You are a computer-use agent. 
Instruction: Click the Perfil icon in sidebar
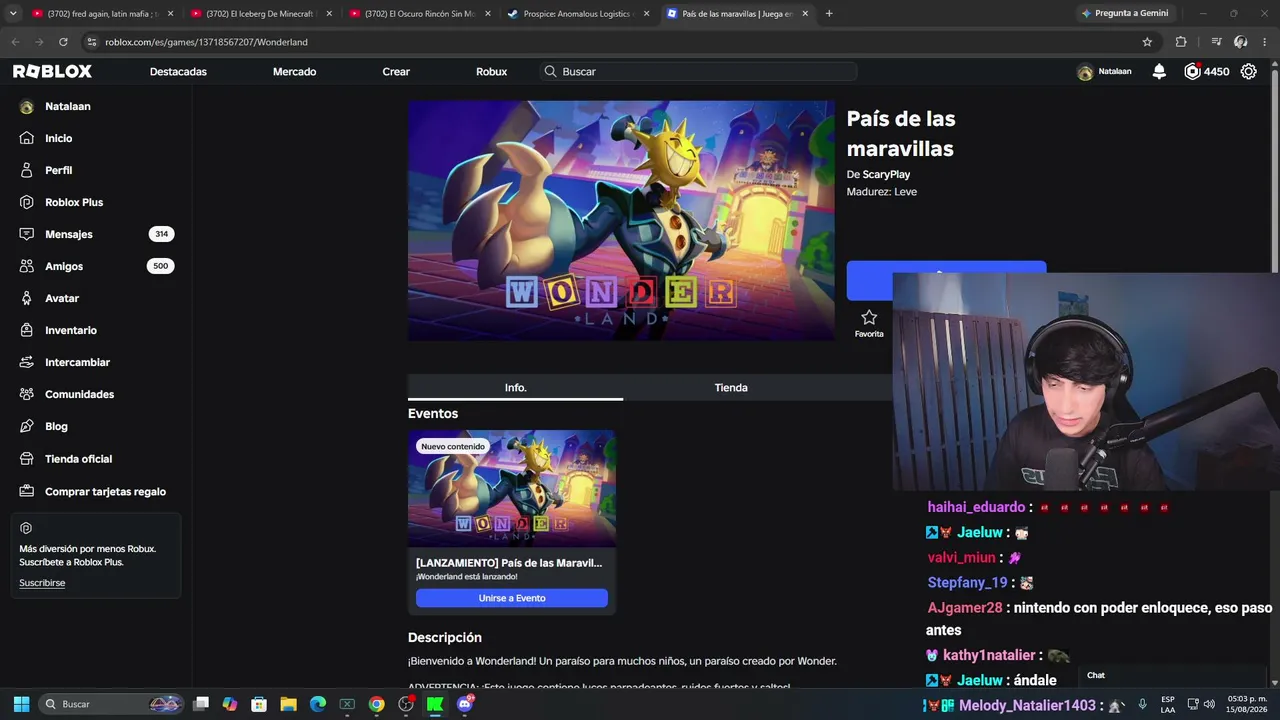[x=27, y=170]
